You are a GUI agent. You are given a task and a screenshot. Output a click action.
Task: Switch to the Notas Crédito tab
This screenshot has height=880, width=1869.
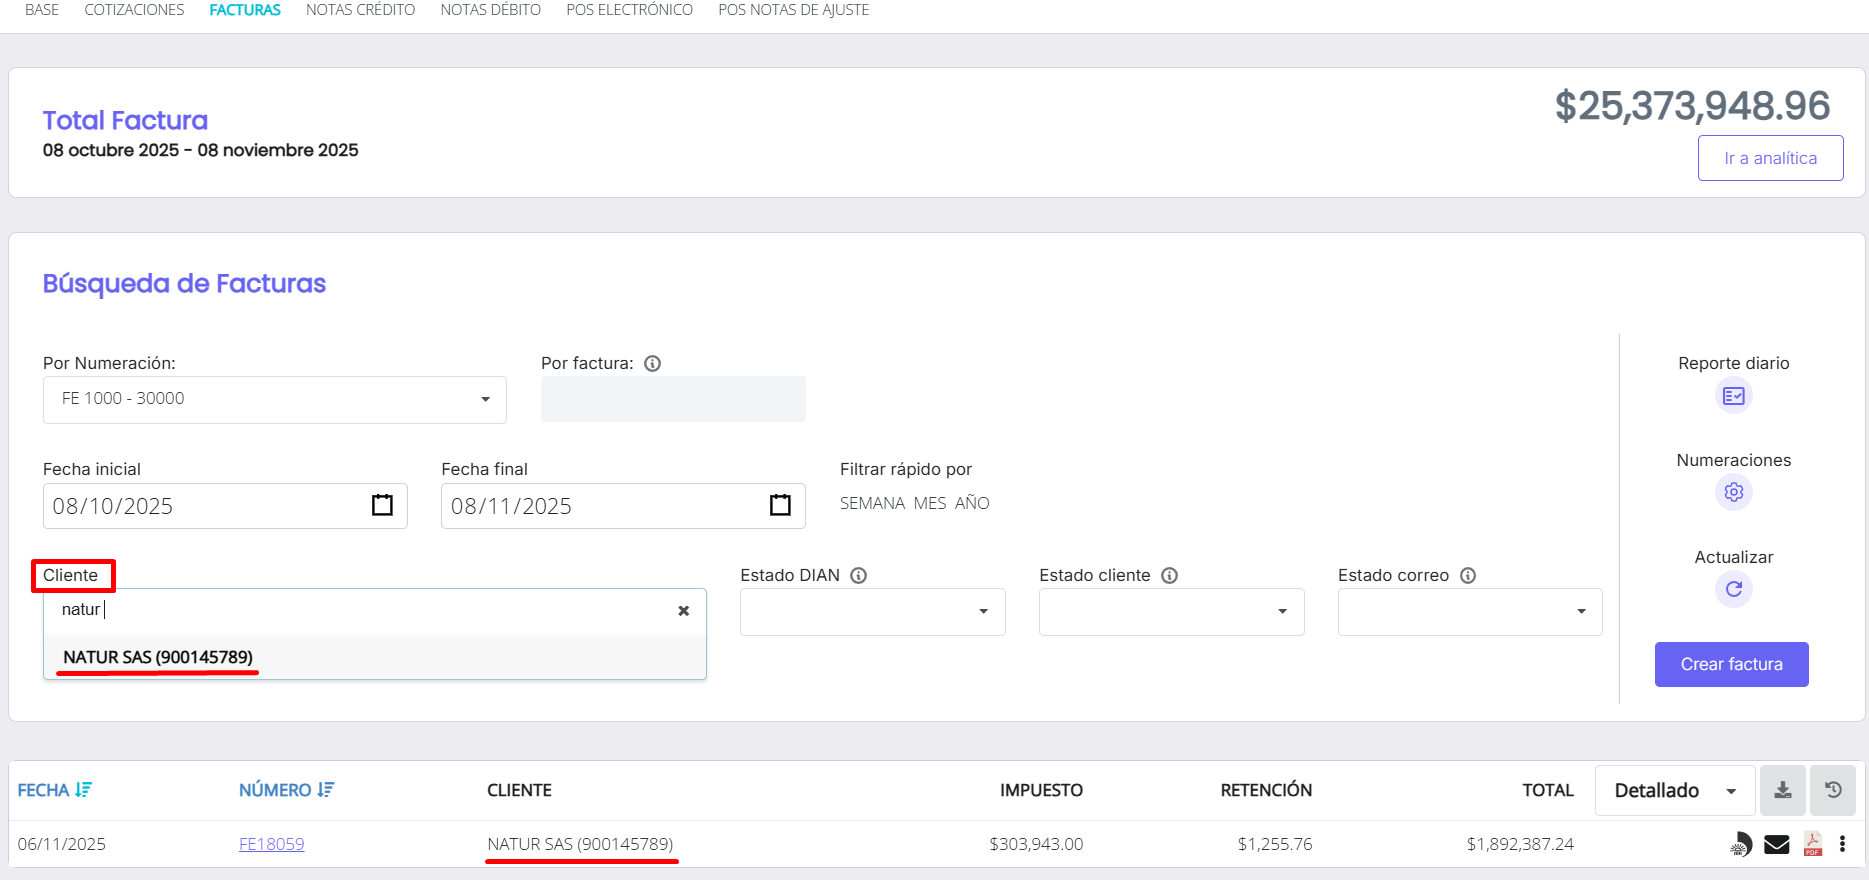coord(360,10)
